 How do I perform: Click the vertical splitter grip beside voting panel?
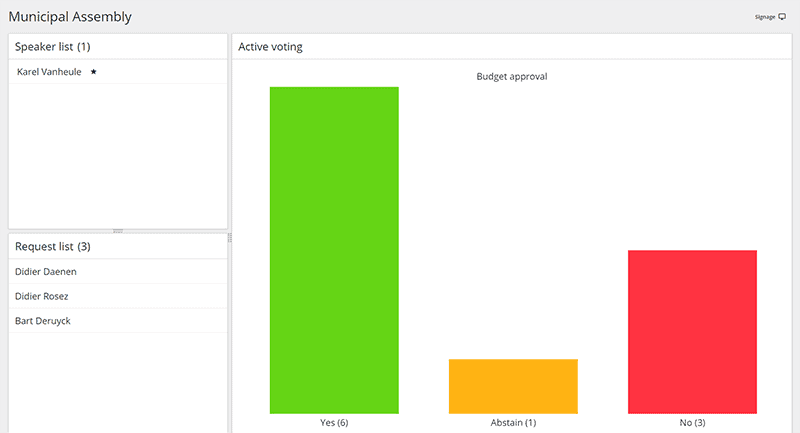click(230, 238)
